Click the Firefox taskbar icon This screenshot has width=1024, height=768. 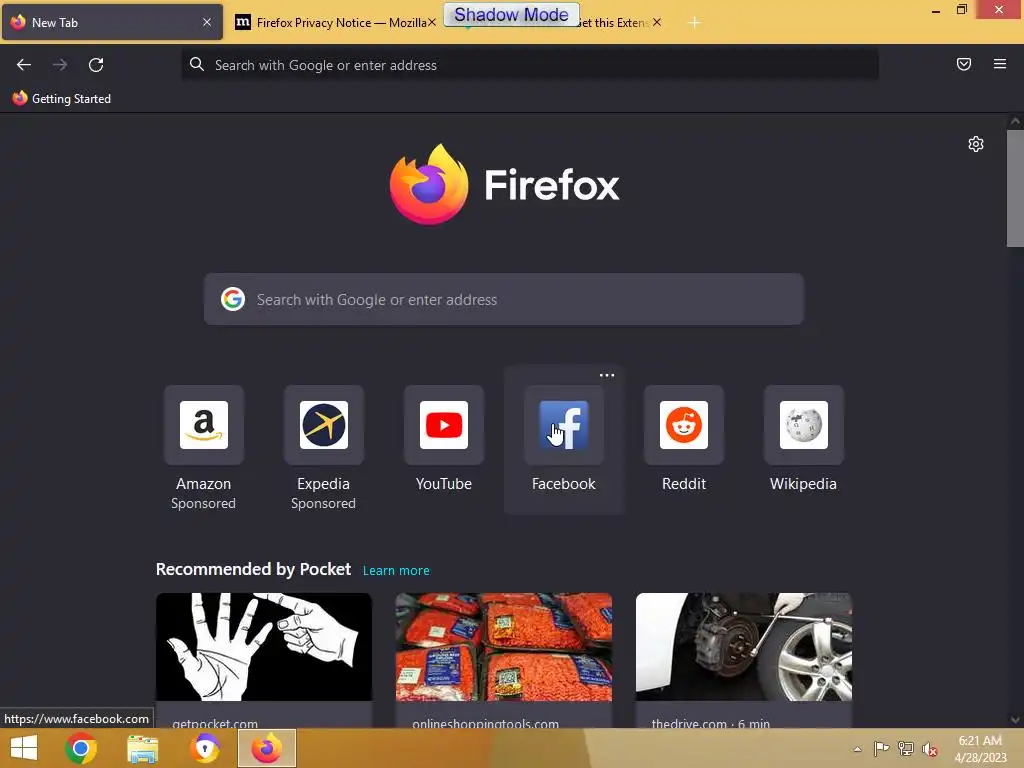(x=266, y=748)
